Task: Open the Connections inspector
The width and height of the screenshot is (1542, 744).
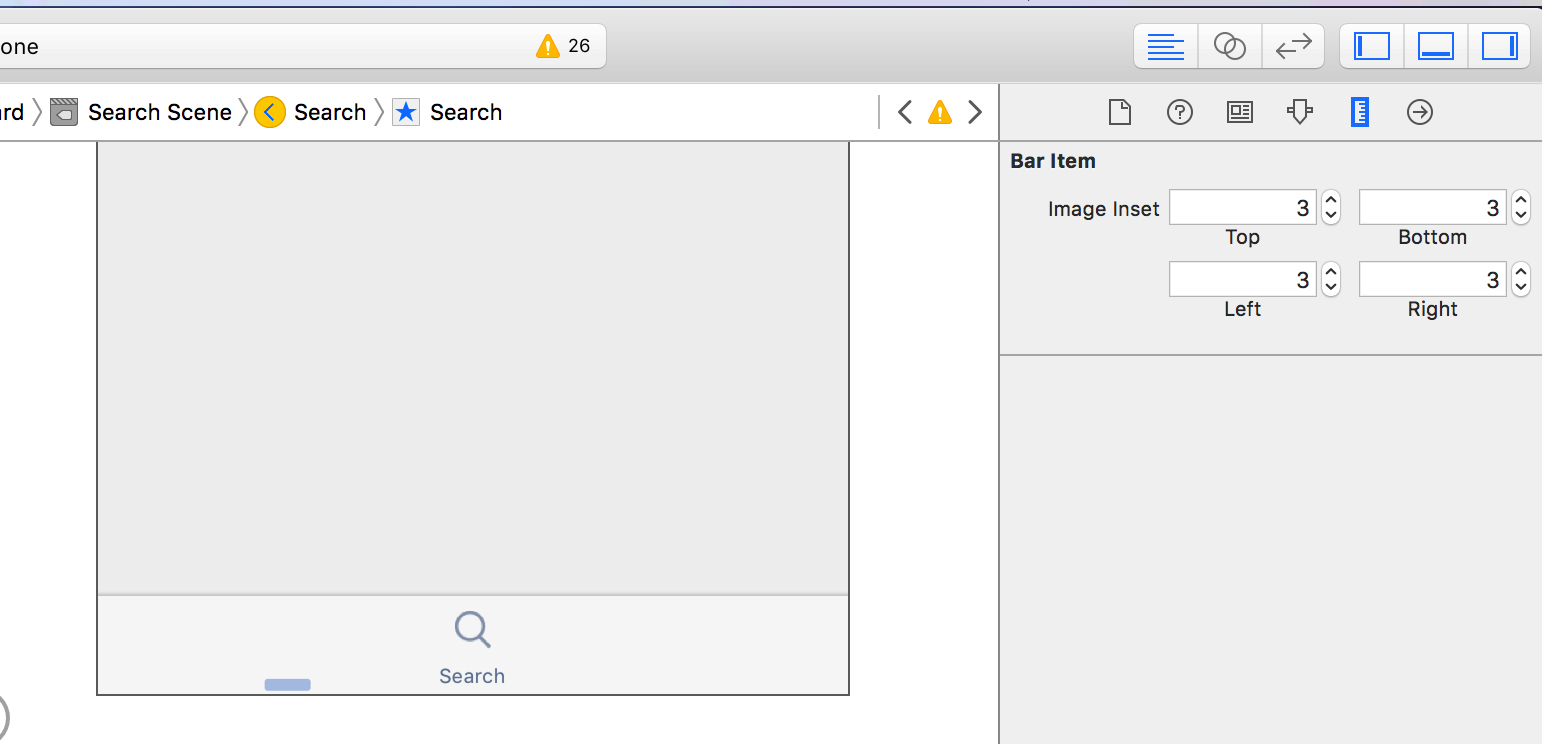Action: coord(1420,112)
